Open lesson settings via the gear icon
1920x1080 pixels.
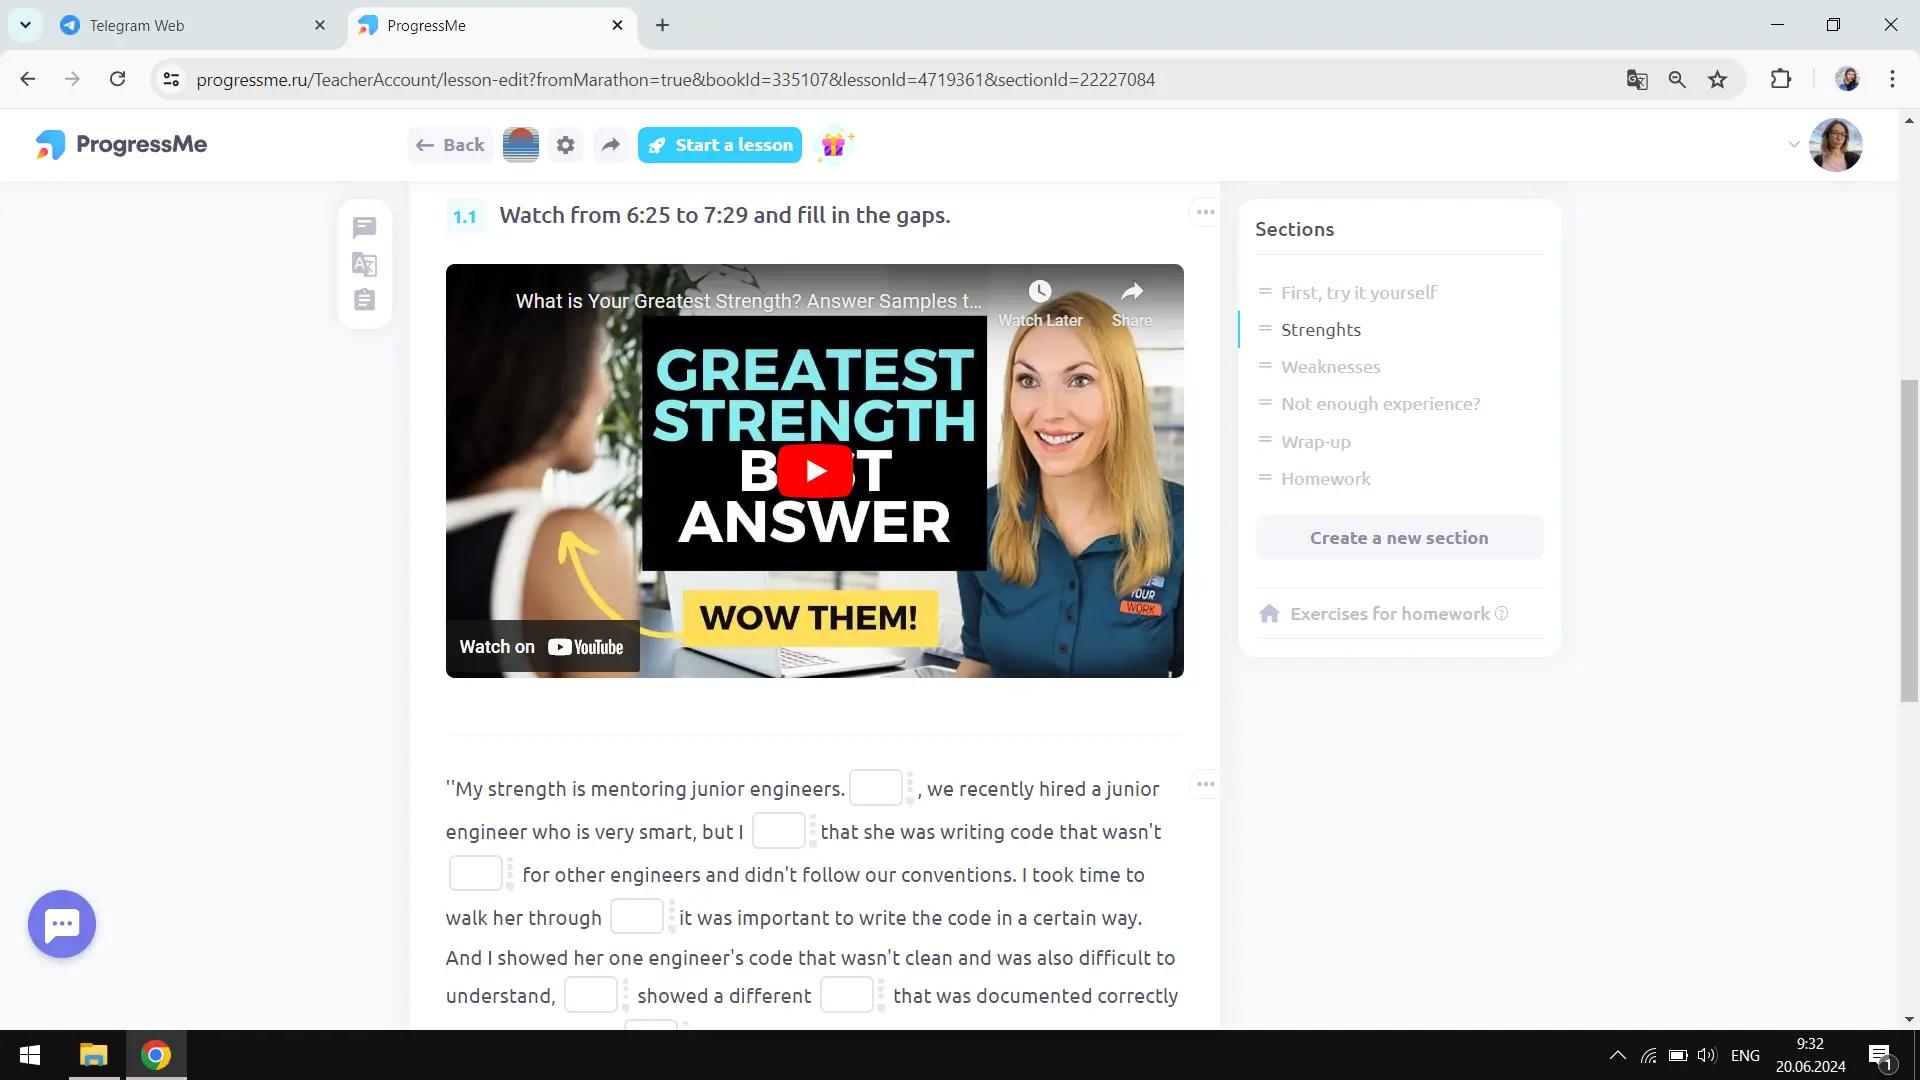click(565, 145)
